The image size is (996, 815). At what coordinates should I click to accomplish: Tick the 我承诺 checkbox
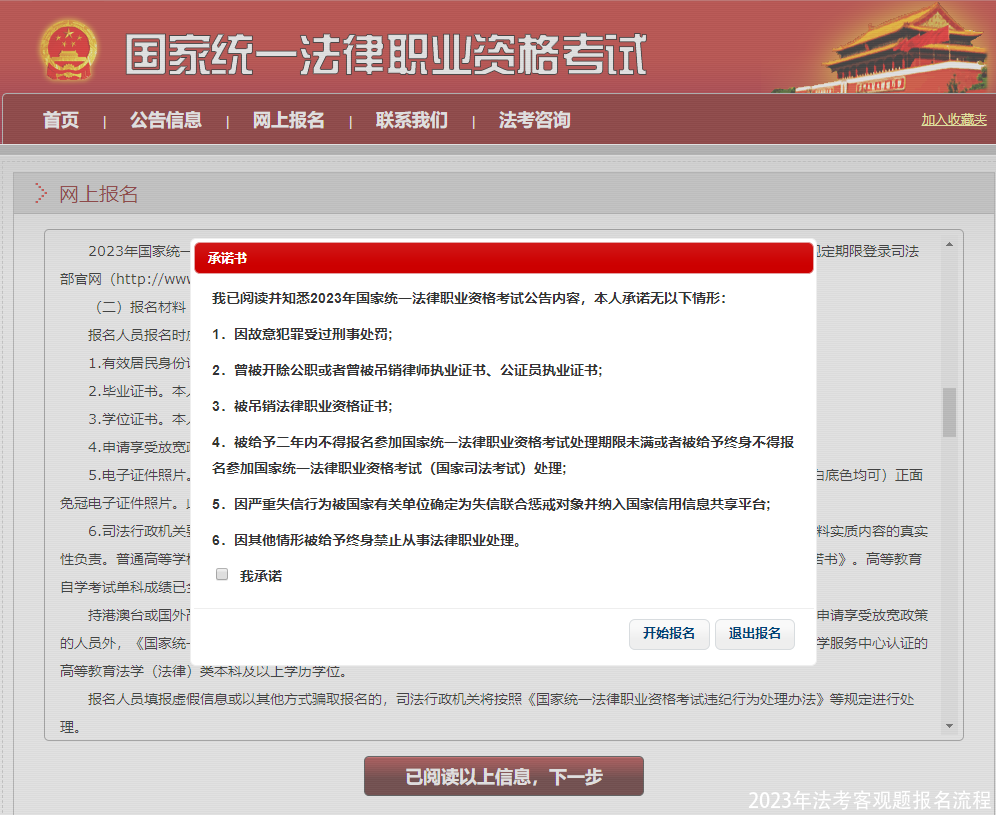pyautogui.click(x=222, y=575)
